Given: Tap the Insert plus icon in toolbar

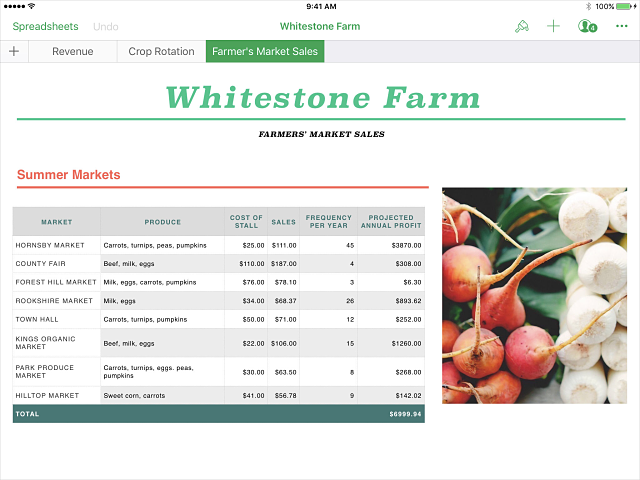Looking at the screenshot, I should 553,27.
